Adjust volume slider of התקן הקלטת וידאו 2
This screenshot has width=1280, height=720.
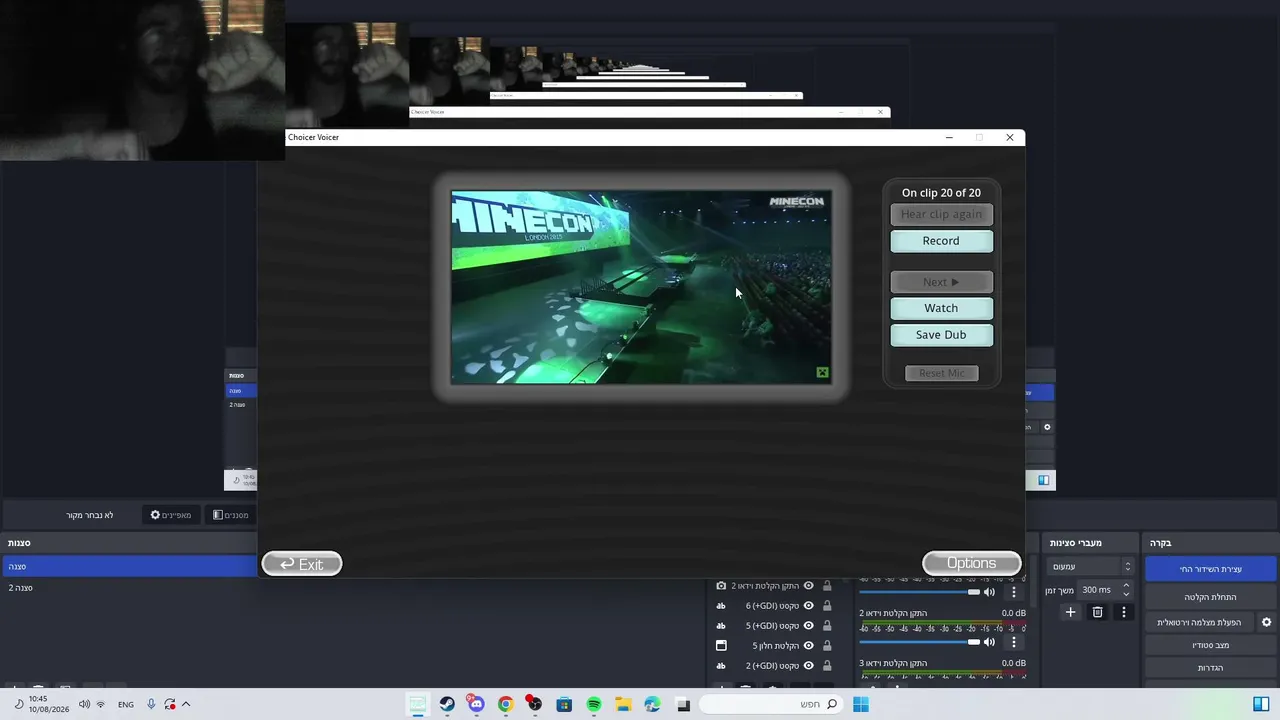coord(920,642)
